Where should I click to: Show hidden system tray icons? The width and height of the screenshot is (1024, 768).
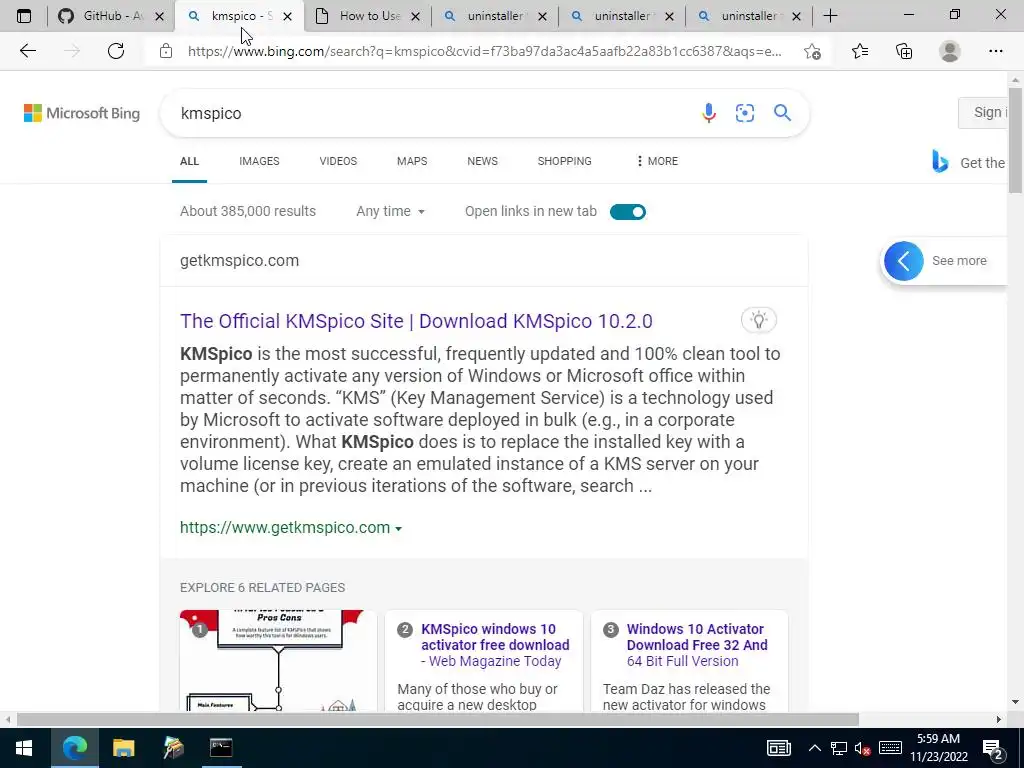(x=814, y=748)
